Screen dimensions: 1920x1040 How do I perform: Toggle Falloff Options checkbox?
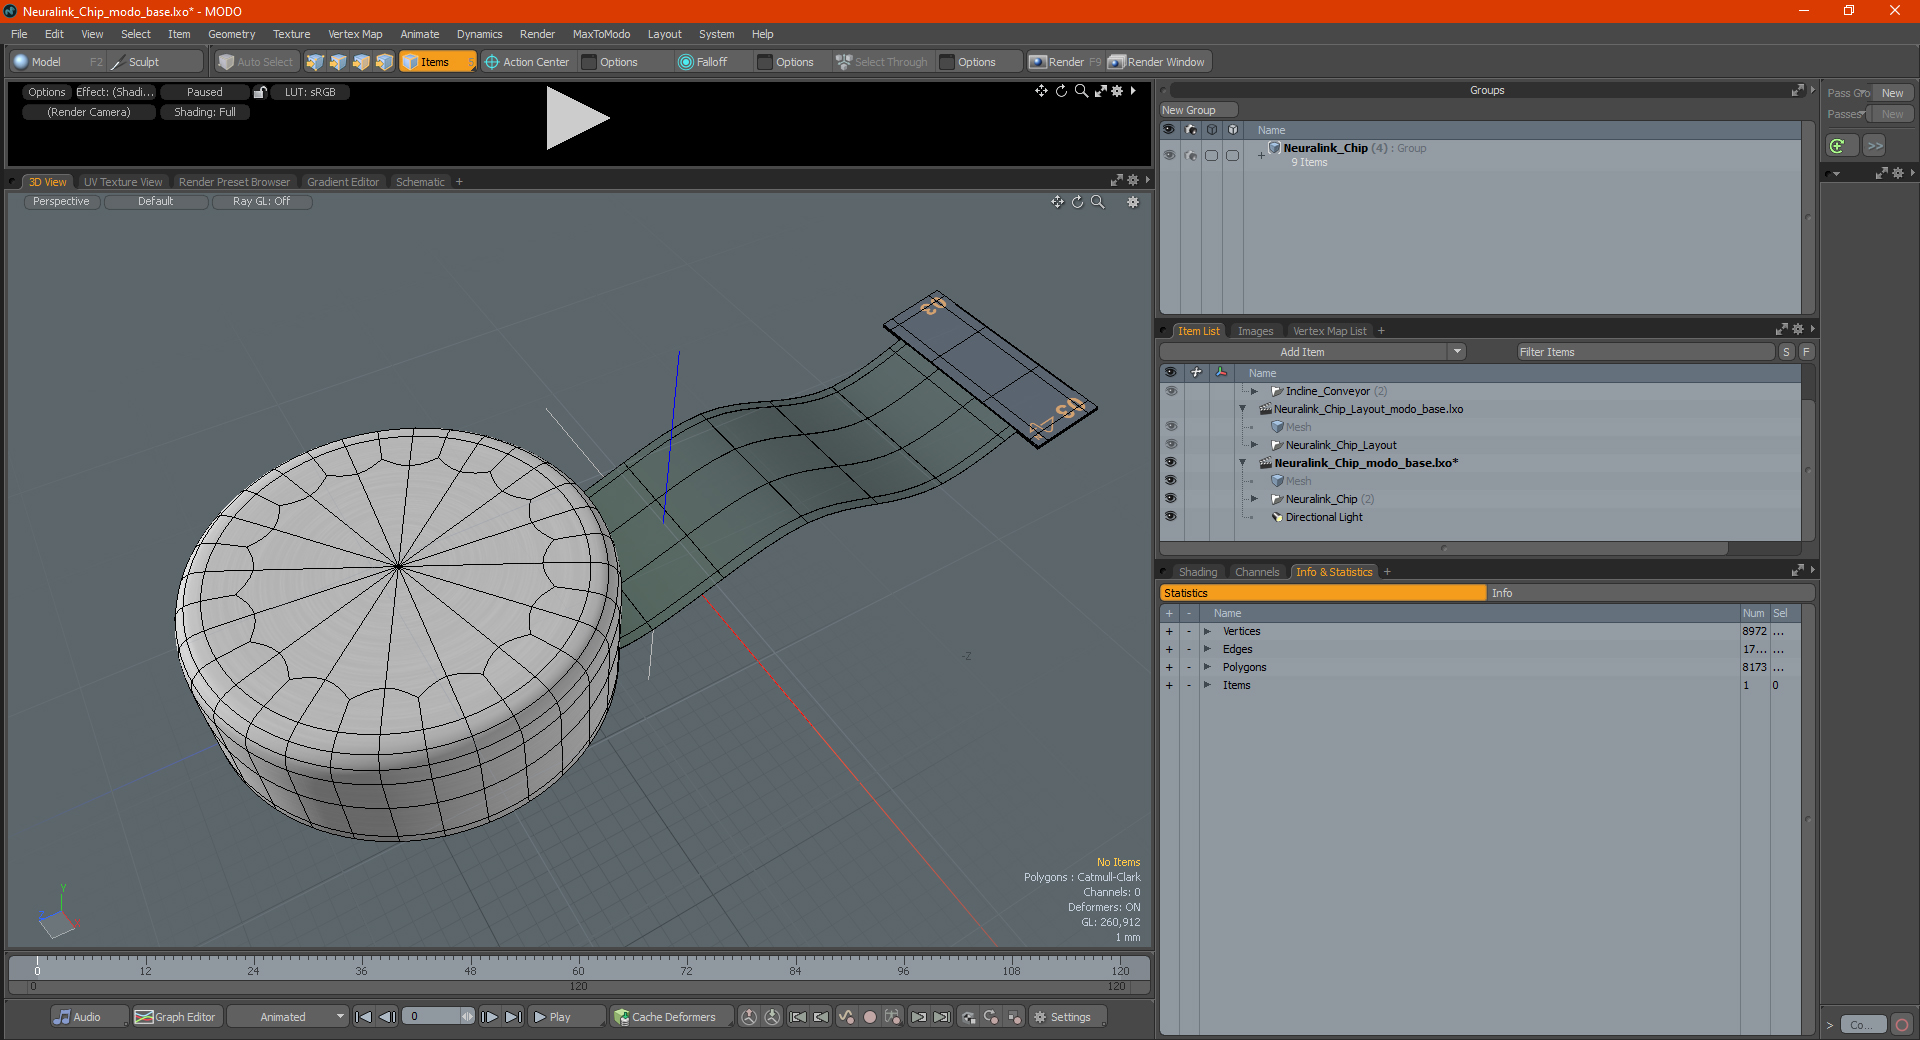[765, 62]
